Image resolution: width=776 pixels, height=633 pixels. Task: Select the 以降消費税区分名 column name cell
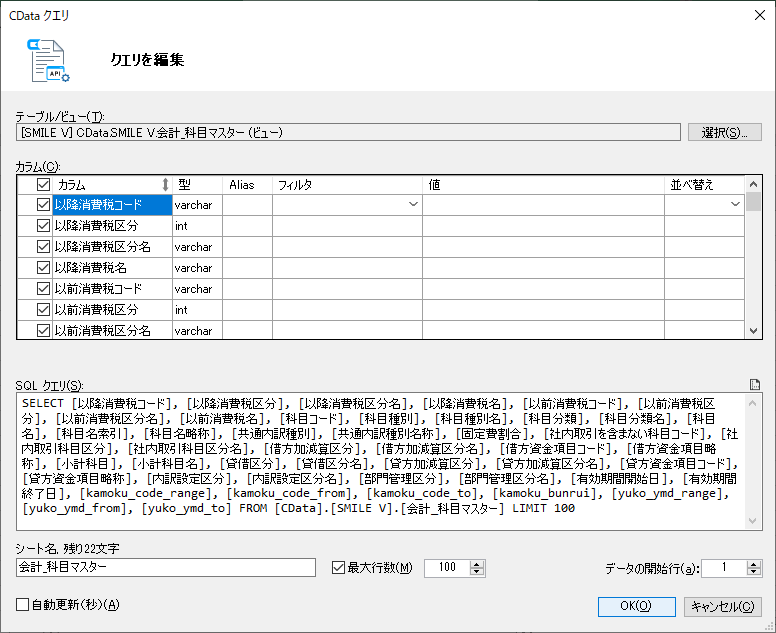tap(112, 246)
